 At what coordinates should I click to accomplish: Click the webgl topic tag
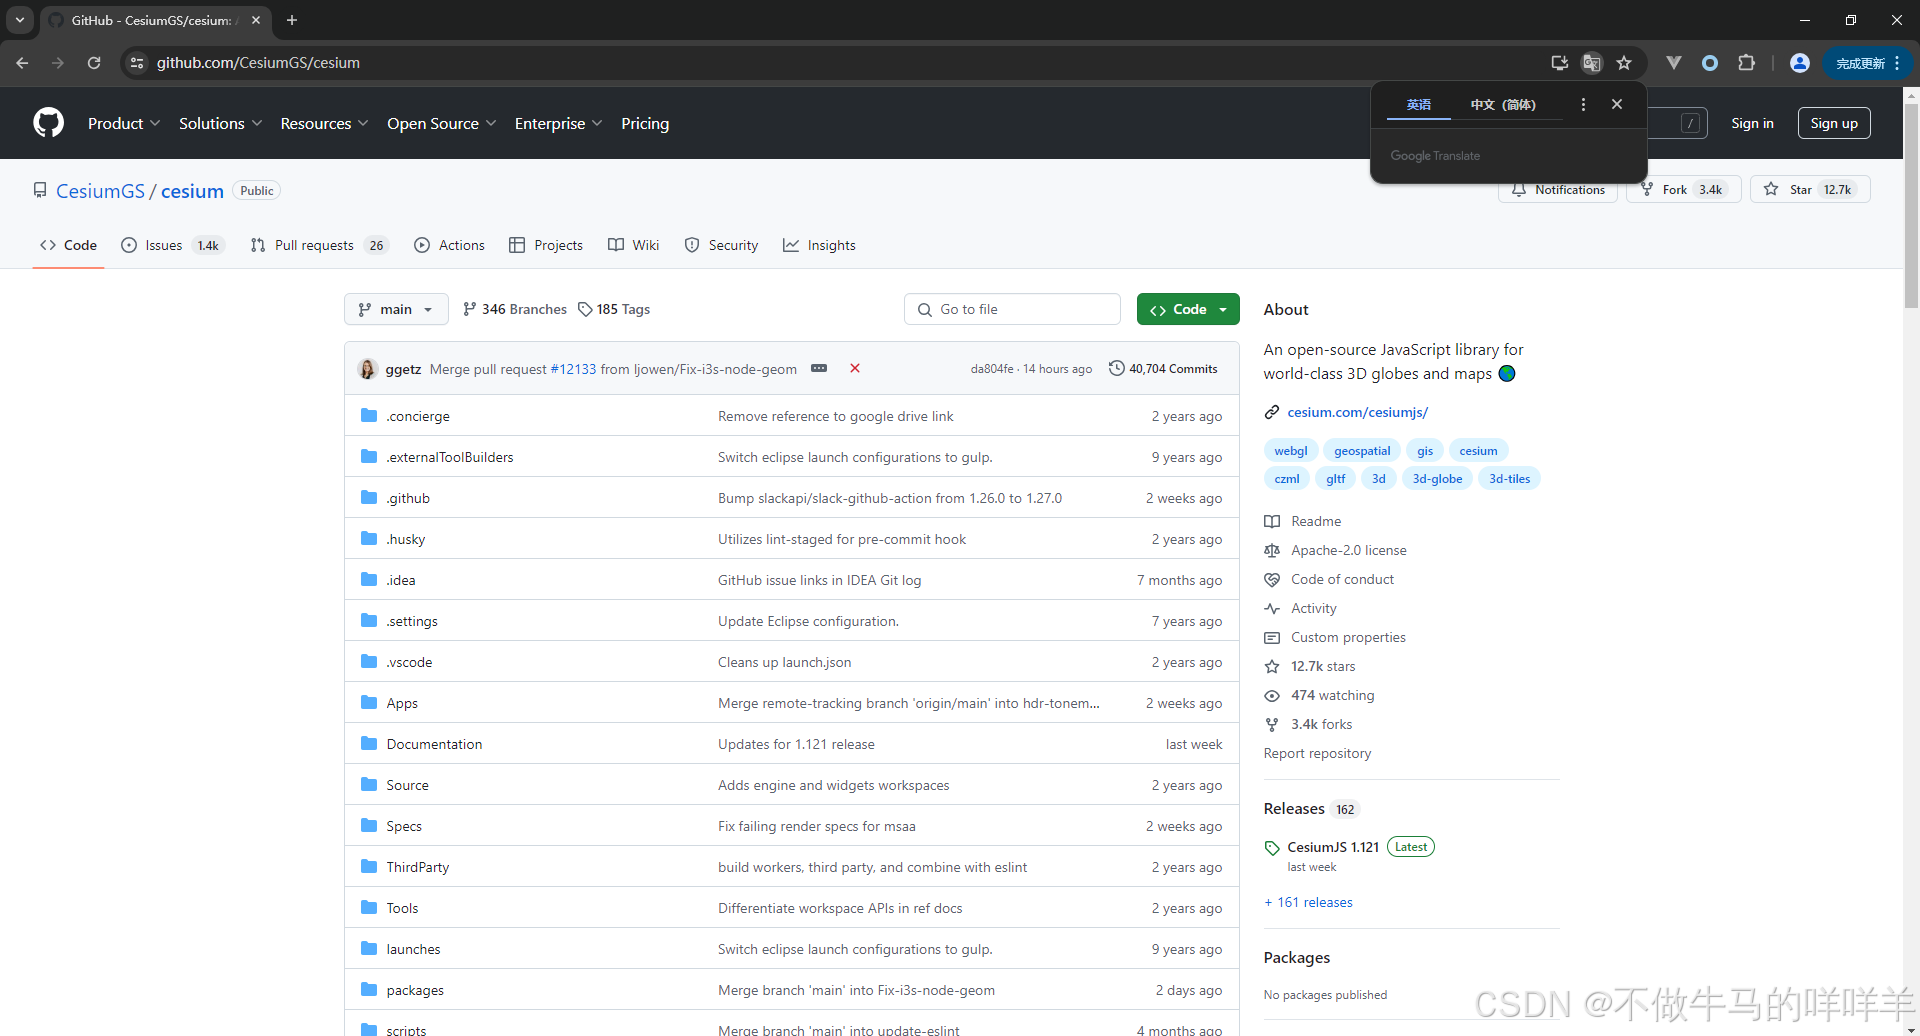1290,451
